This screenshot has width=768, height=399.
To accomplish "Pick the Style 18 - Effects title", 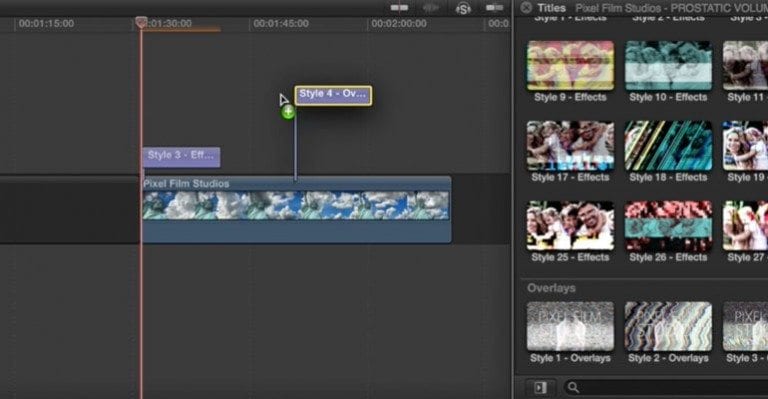I will [x=668, y=146].
